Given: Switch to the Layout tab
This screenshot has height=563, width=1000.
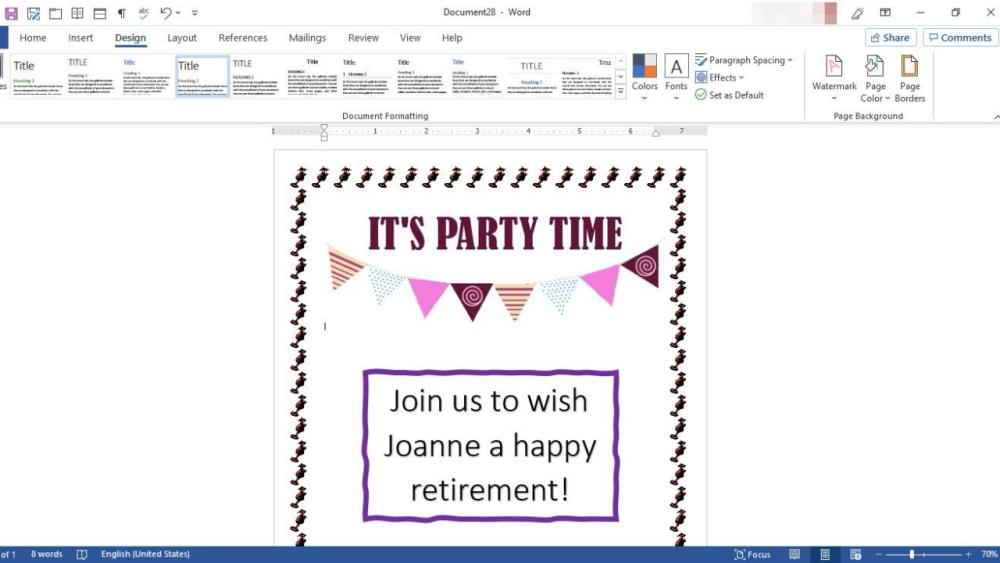Looking at the screenshot, I should pos(182,38).
